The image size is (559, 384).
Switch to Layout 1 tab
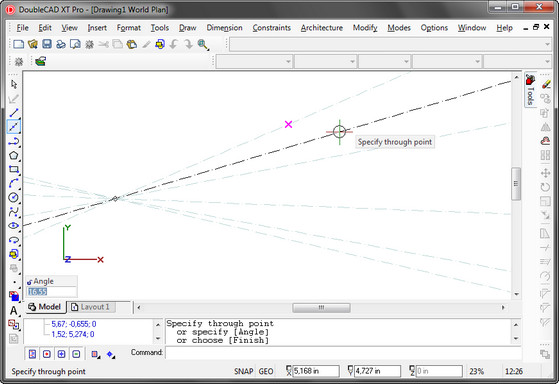(91, 307)
